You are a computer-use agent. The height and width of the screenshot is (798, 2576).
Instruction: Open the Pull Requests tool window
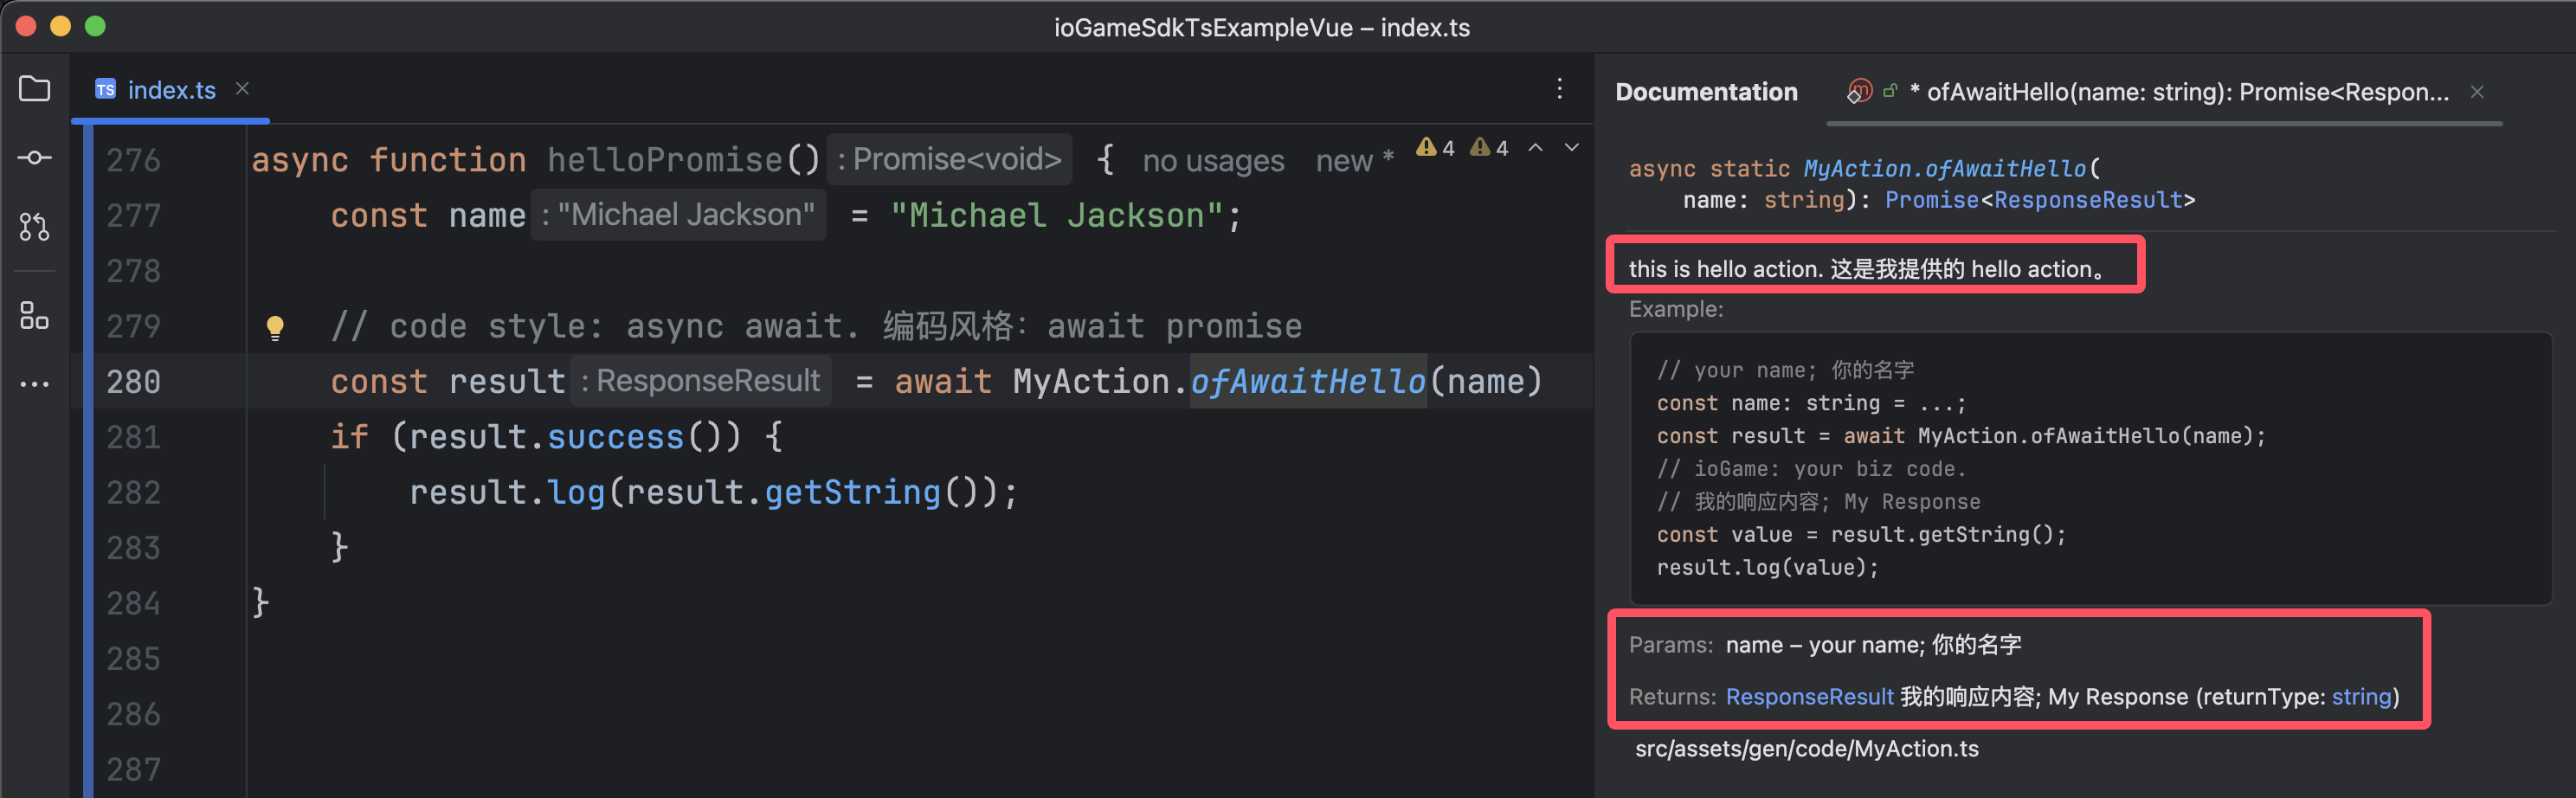click(x=34, y=227)
